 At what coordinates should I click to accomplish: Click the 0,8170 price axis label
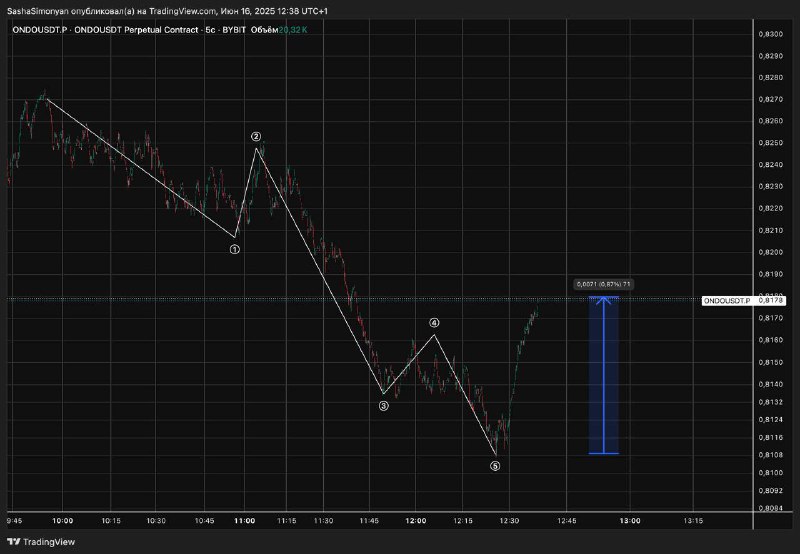[x=770, y=318]
